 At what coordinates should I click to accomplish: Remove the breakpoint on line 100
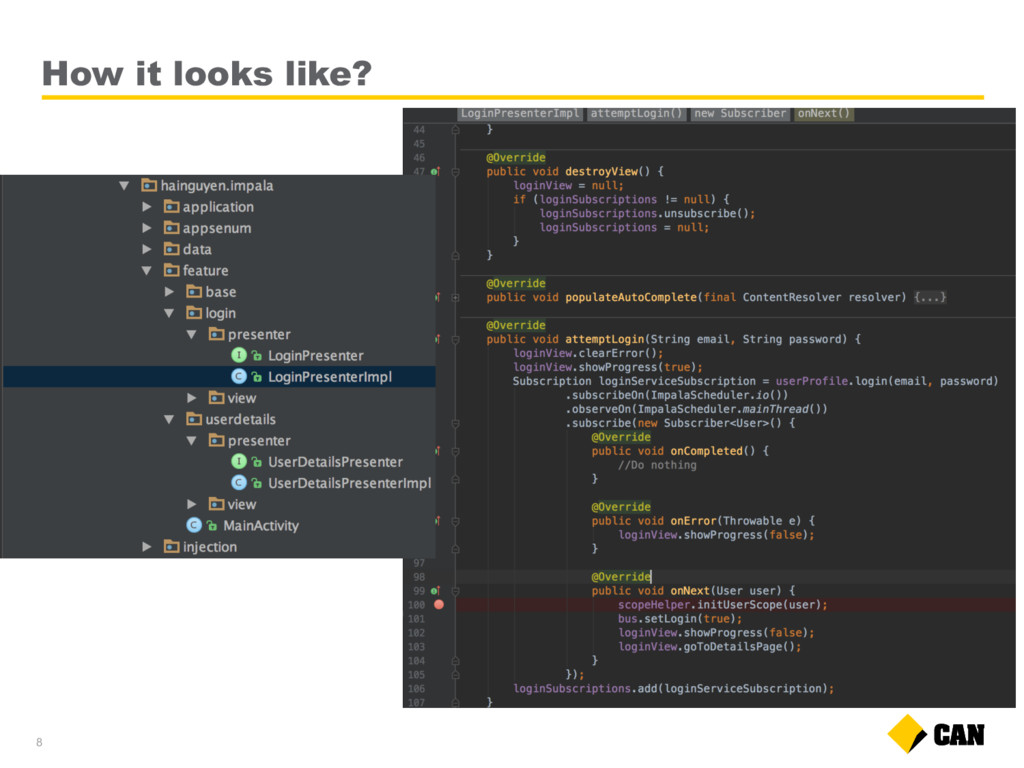coord(439,605)
